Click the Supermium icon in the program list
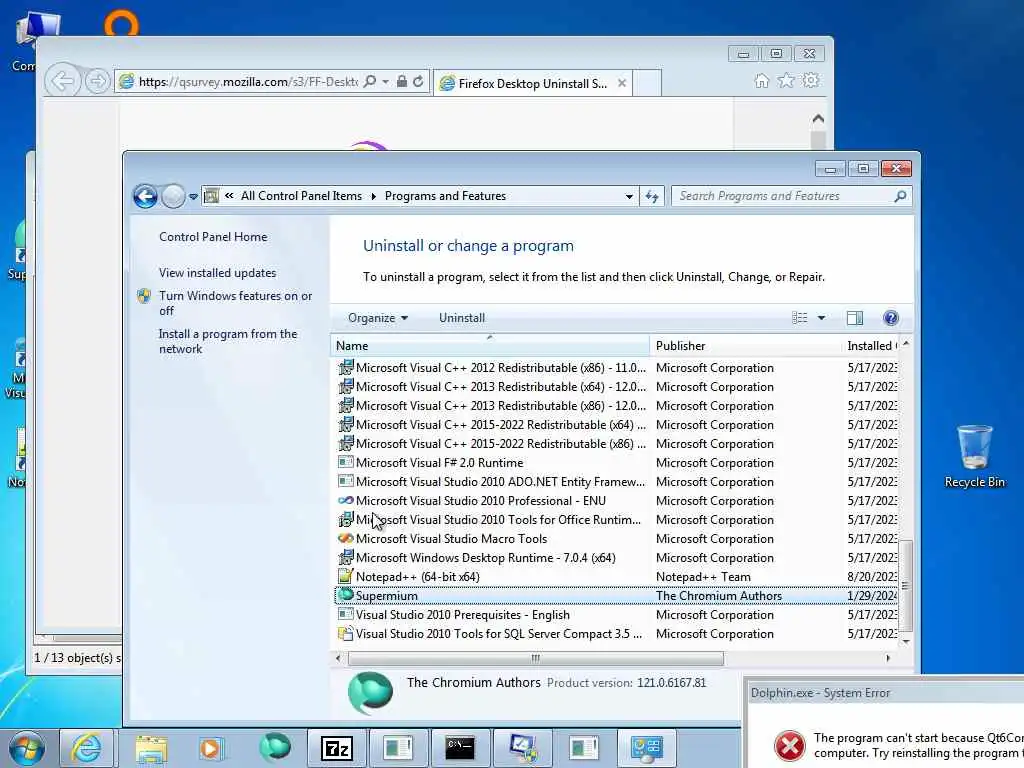Viewport: 1024px width, 768px height. tap(345, 595)
